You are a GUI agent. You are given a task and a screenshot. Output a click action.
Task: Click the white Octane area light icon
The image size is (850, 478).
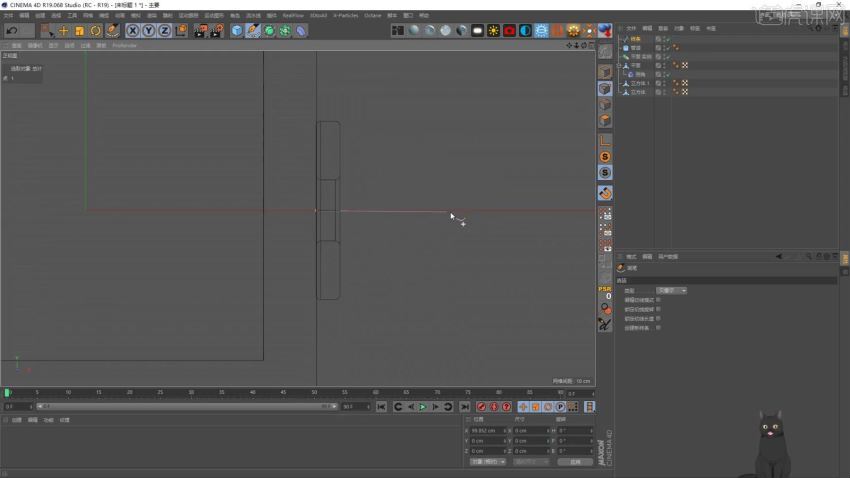coord(477,30)
